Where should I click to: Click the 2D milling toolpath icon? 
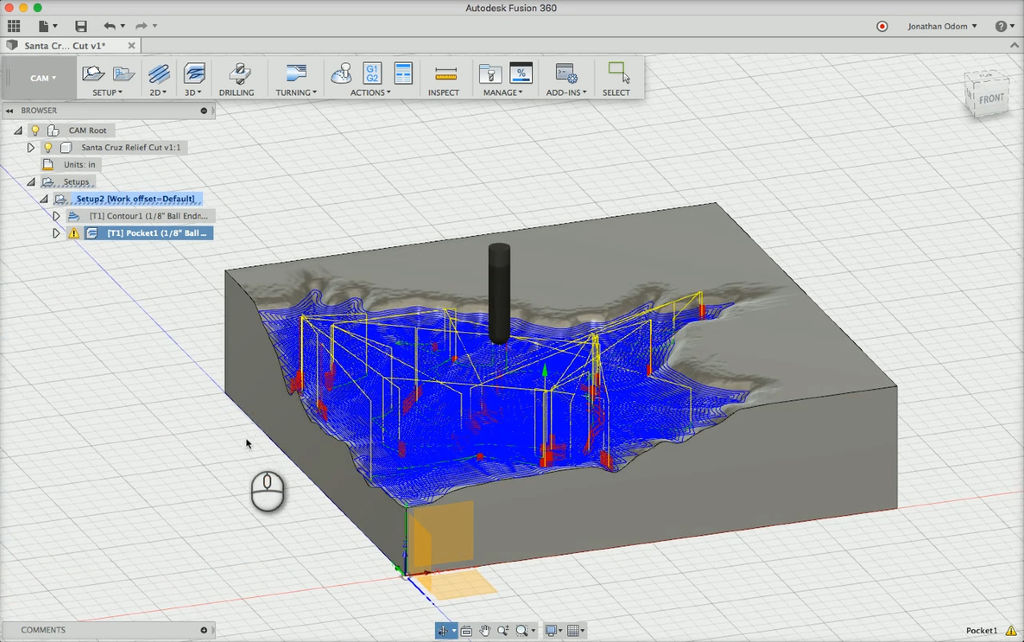click(158, 73)
